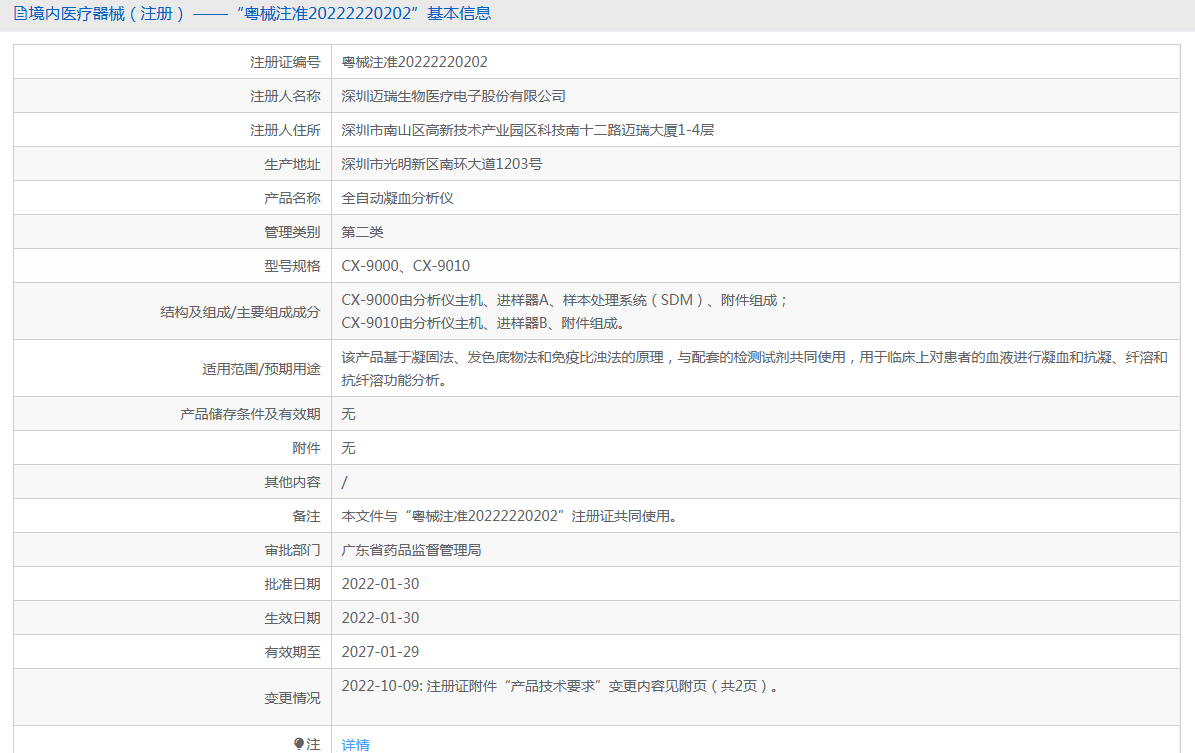Screen dimensions: 1195x753
Task: Click the 型号规格 label
Action: 293,266
